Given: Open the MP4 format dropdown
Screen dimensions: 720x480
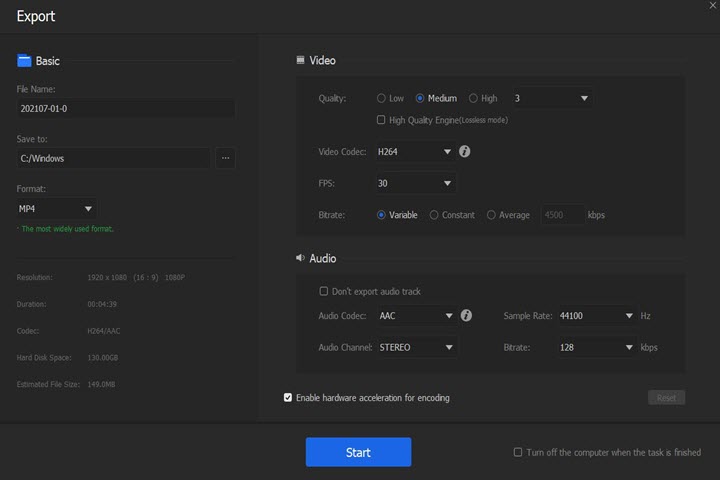Looking at the screenshot, I should click(x=57, y=209).
